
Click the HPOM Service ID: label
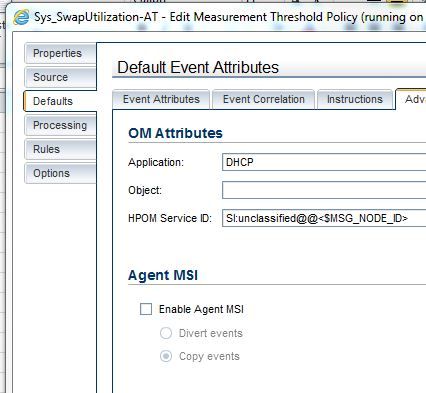click(x=170, y=218)
